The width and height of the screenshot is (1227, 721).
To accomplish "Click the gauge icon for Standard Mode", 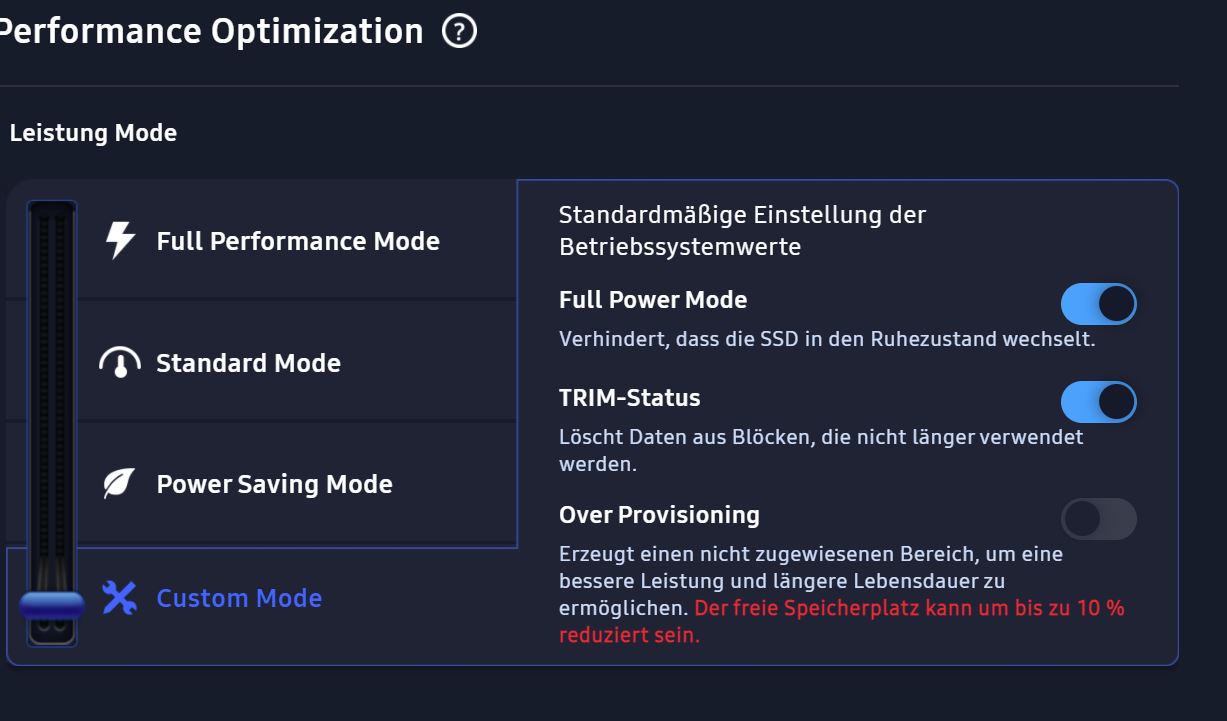I will [119, 362].
